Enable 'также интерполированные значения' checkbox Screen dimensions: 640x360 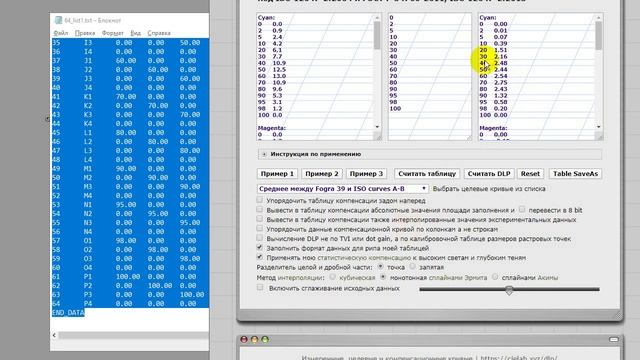pos(260,219)
